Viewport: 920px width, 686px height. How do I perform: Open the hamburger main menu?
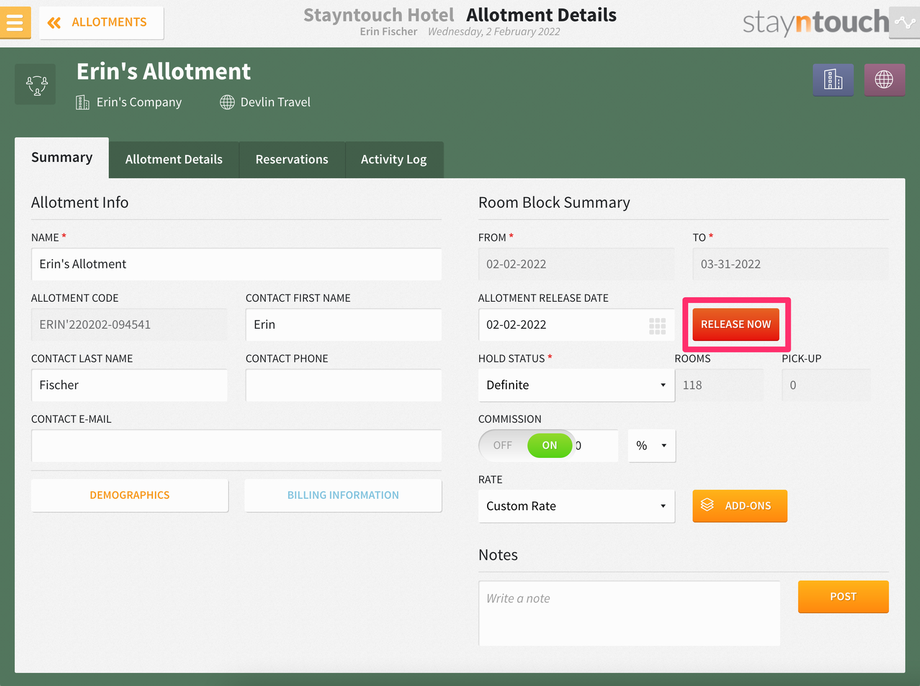[15, 22]
